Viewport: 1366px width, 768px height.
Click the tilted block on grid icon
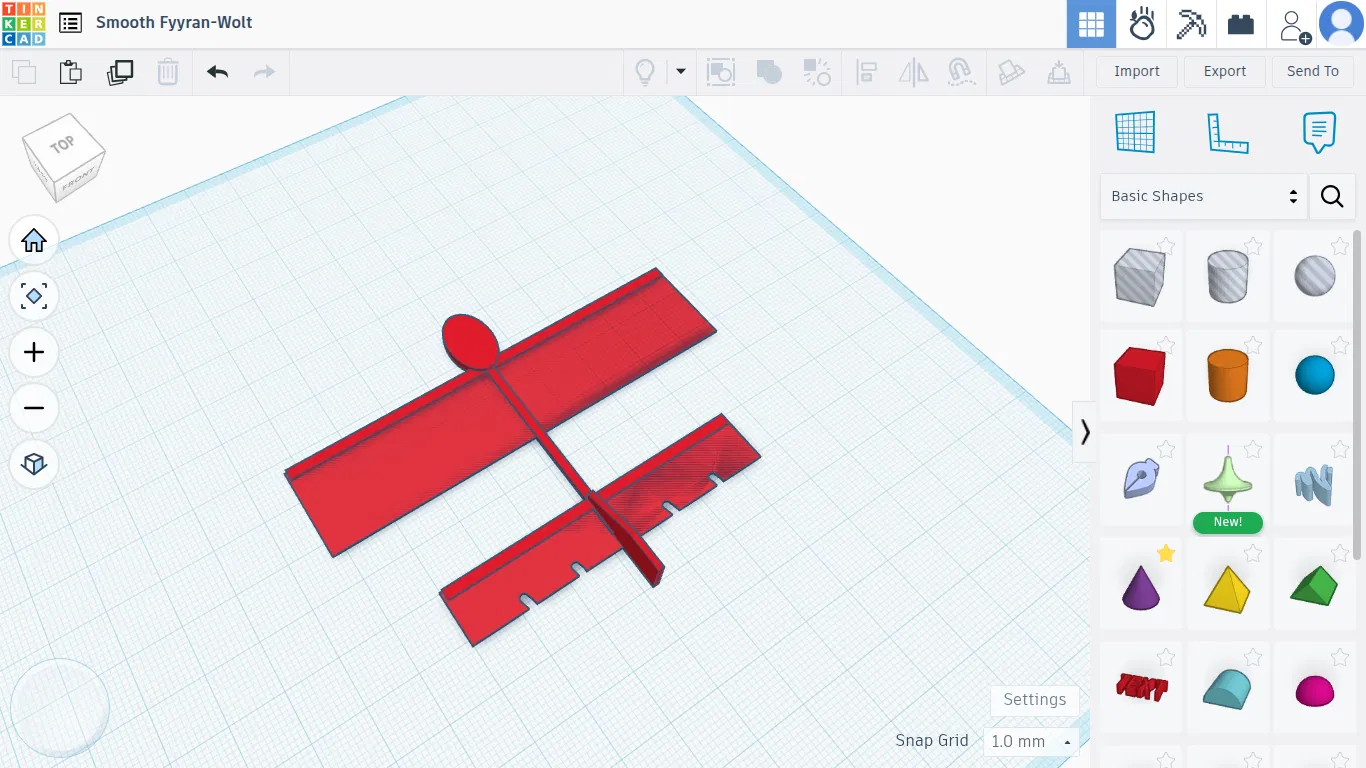click(1011, 72)
